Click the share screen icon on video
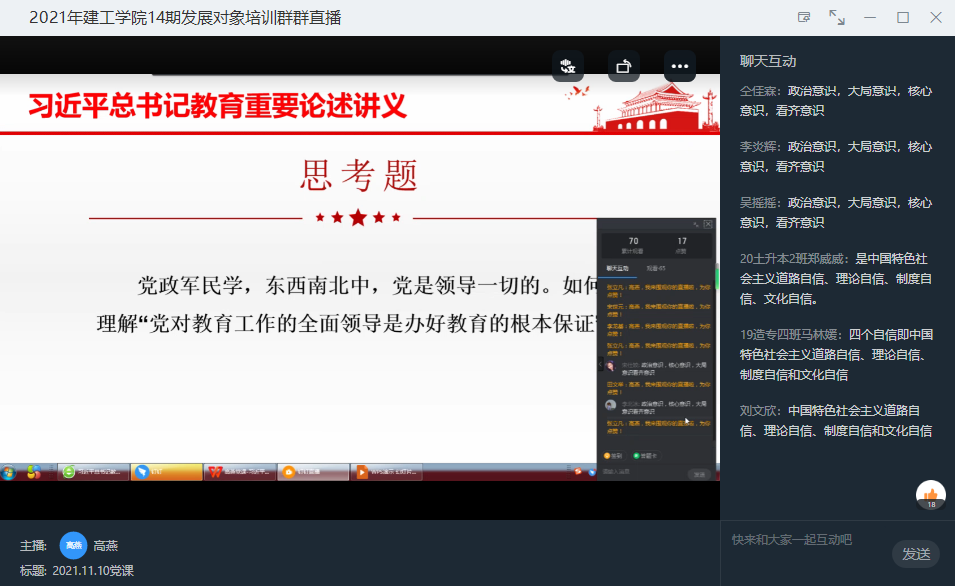 point(624,66)
